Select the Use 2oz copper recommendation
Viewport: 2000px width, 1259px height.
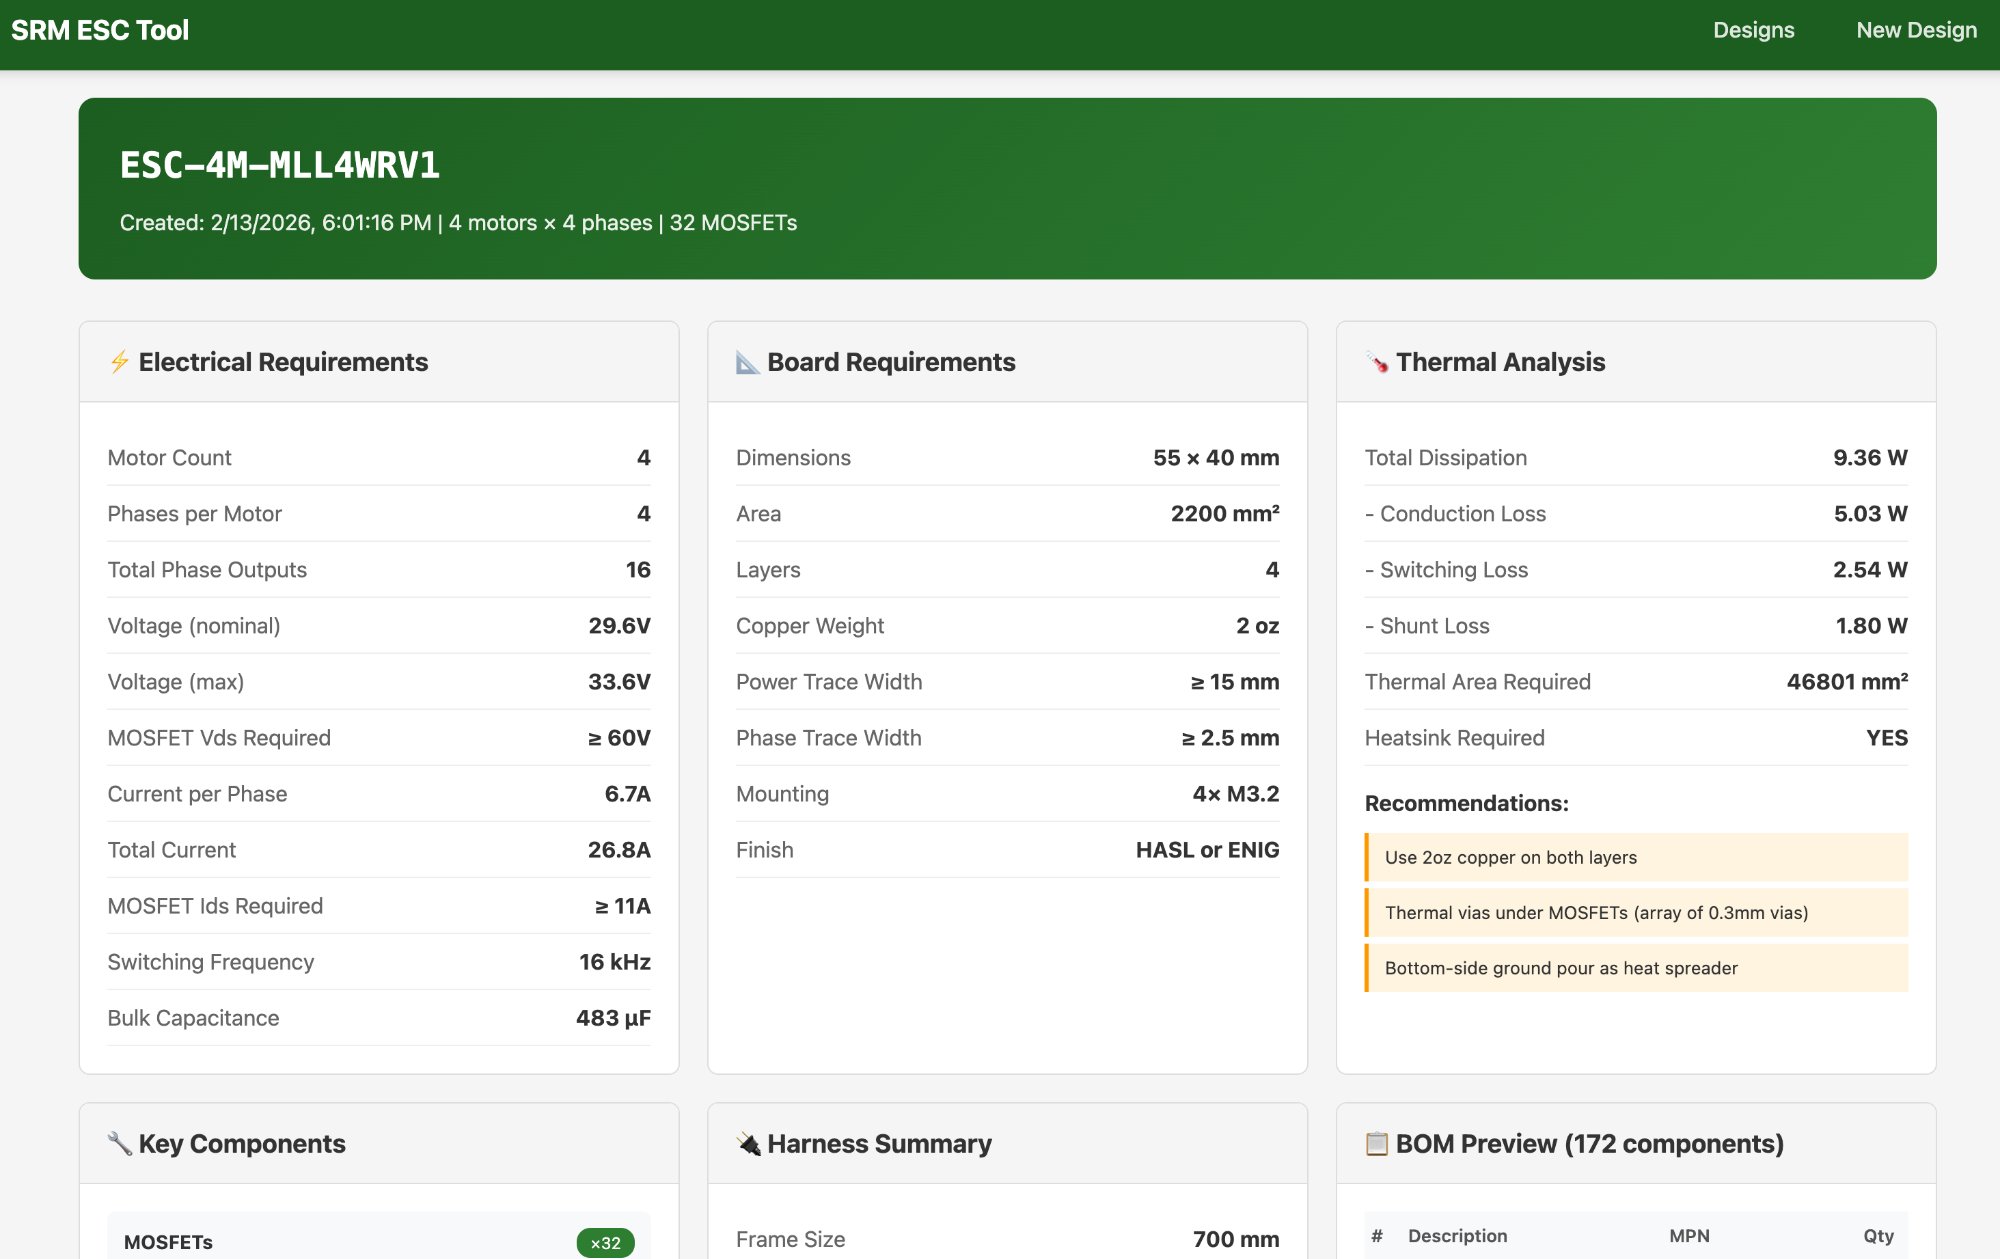(x=1511, y=857)
